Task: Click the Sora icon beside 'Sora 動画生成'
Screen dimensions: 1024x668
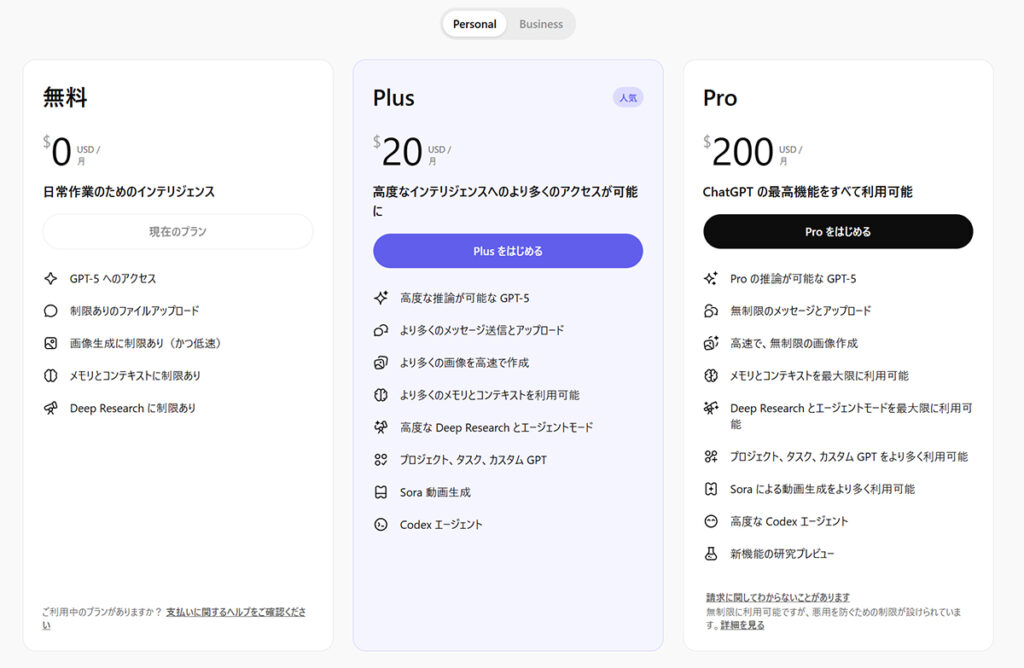Action: click(x=381, y=492)
